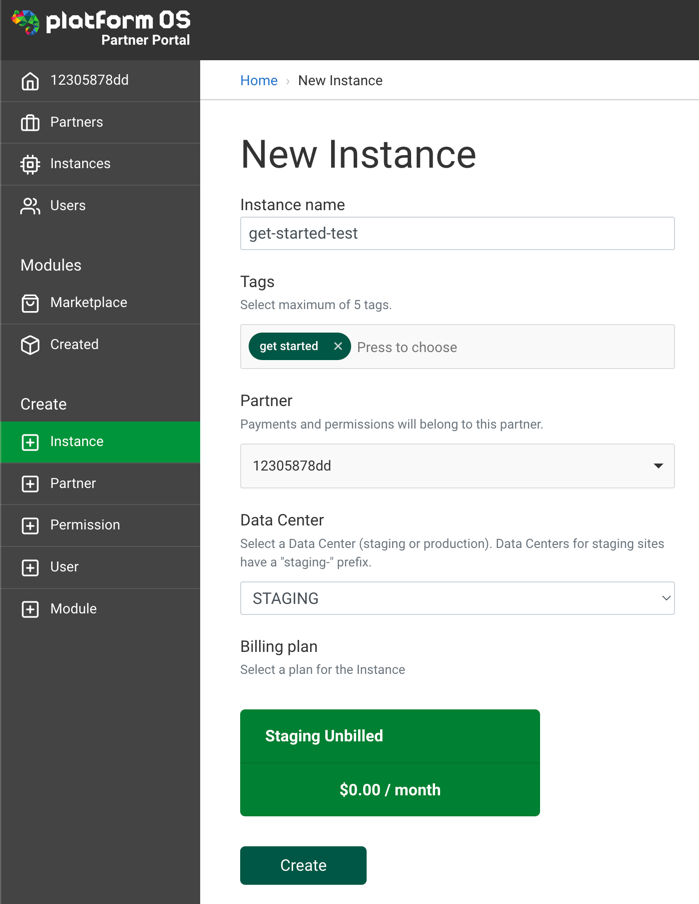Click the Create button

(x=303, y=865)
